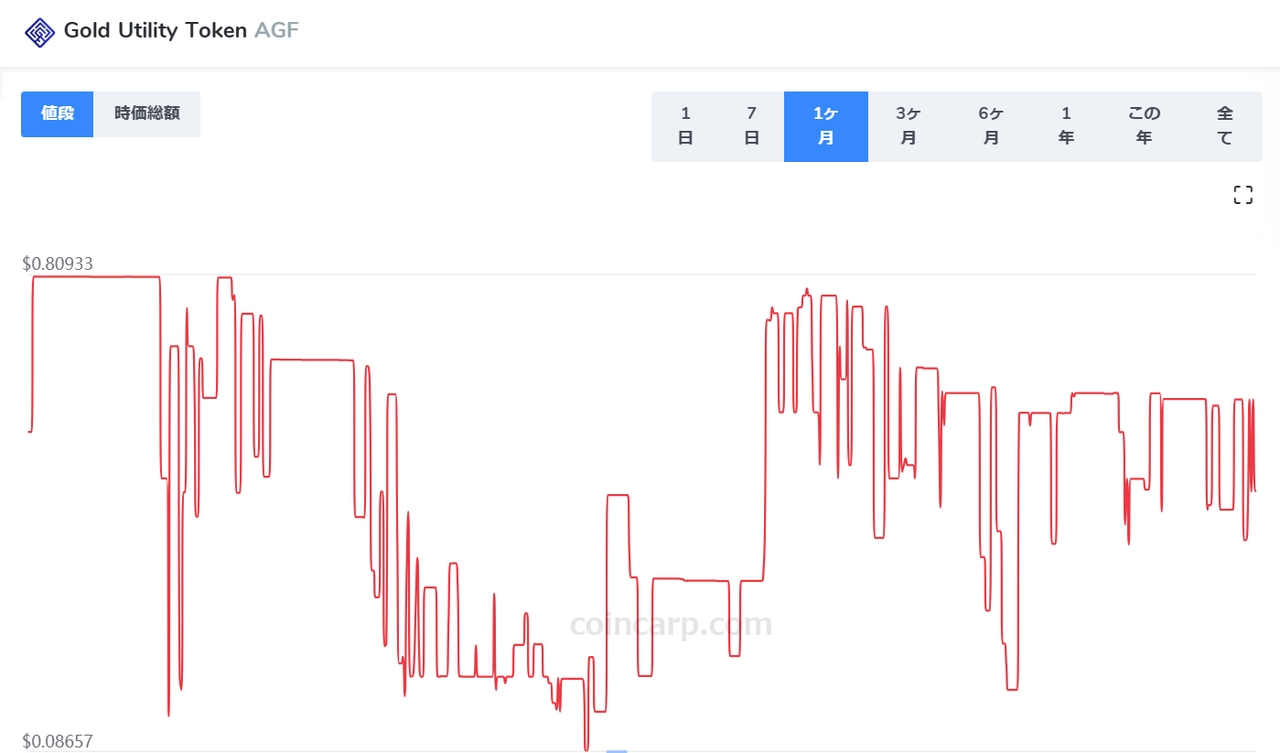Click the coincarp.com watermark in chart

(671, 625)
